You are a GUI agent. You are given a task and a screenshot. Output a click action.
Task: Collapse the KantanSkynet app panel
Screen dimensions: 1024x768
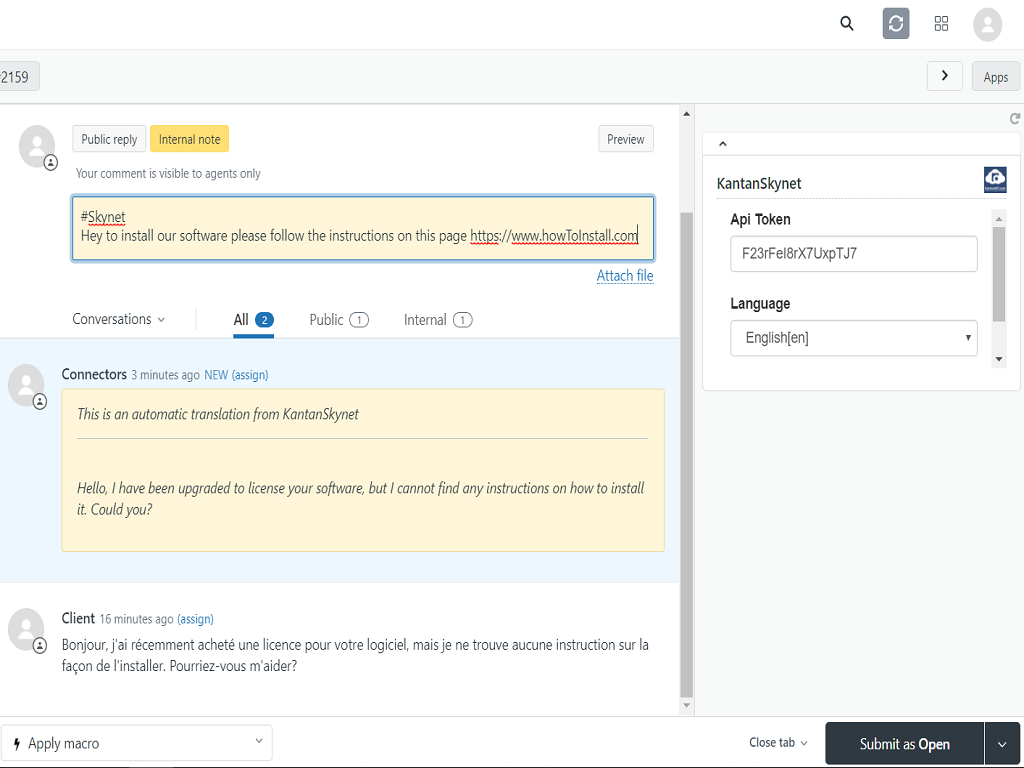point(723,144)
